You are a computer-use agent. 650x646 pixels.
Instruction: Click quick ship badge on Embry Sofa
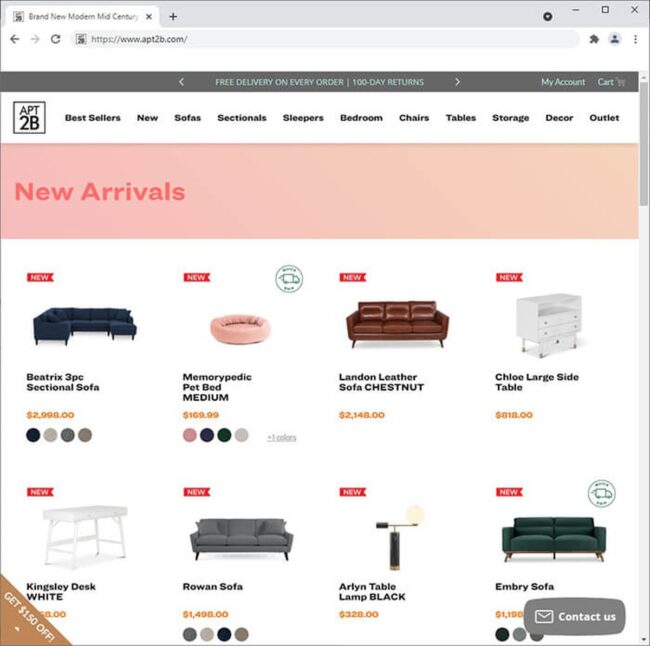(601, 493)
